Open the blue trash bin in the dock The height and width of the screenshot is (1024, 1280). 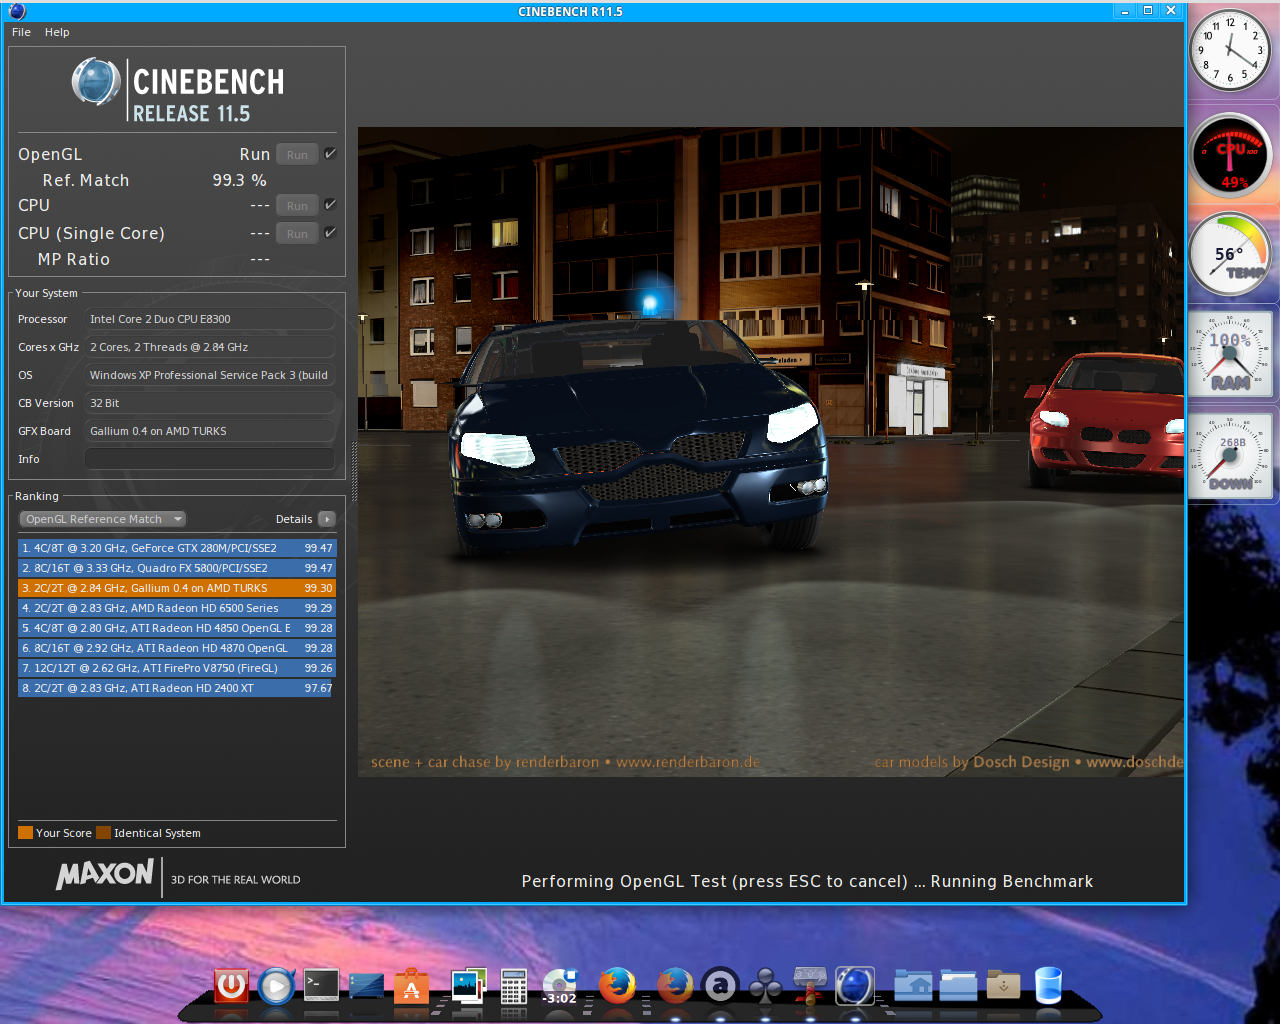point(1048,986)
